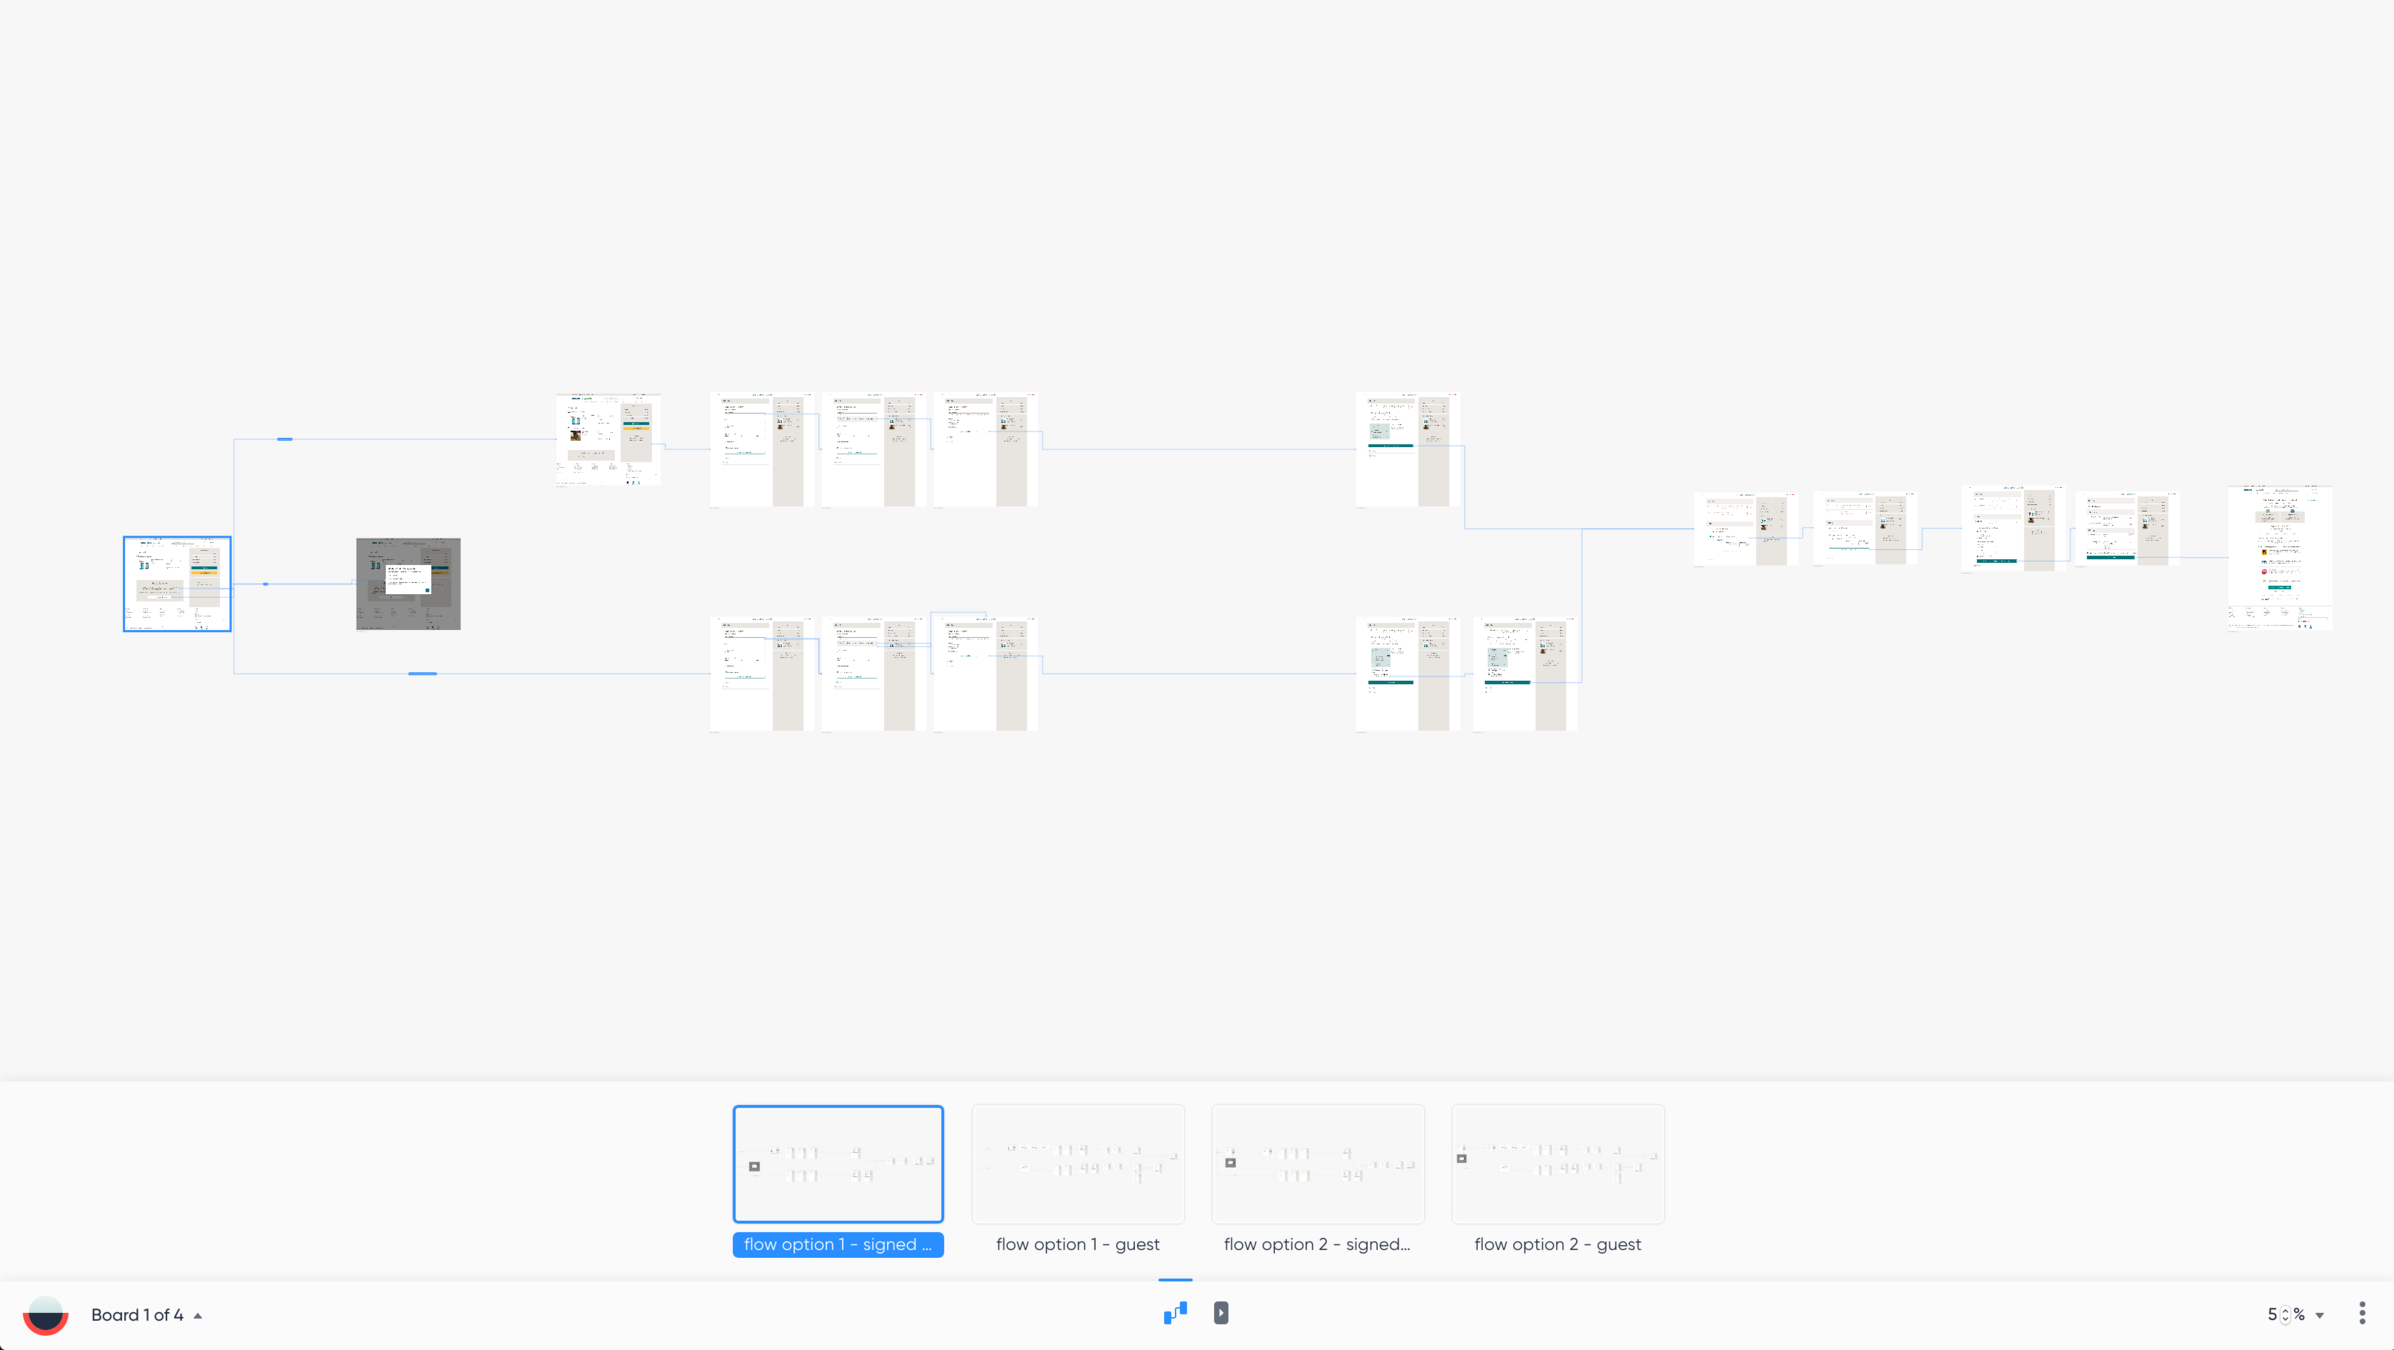Click the upper branch connector handle
The height and width of the screenshot is (1350, 2394).
tap(285, 439)
